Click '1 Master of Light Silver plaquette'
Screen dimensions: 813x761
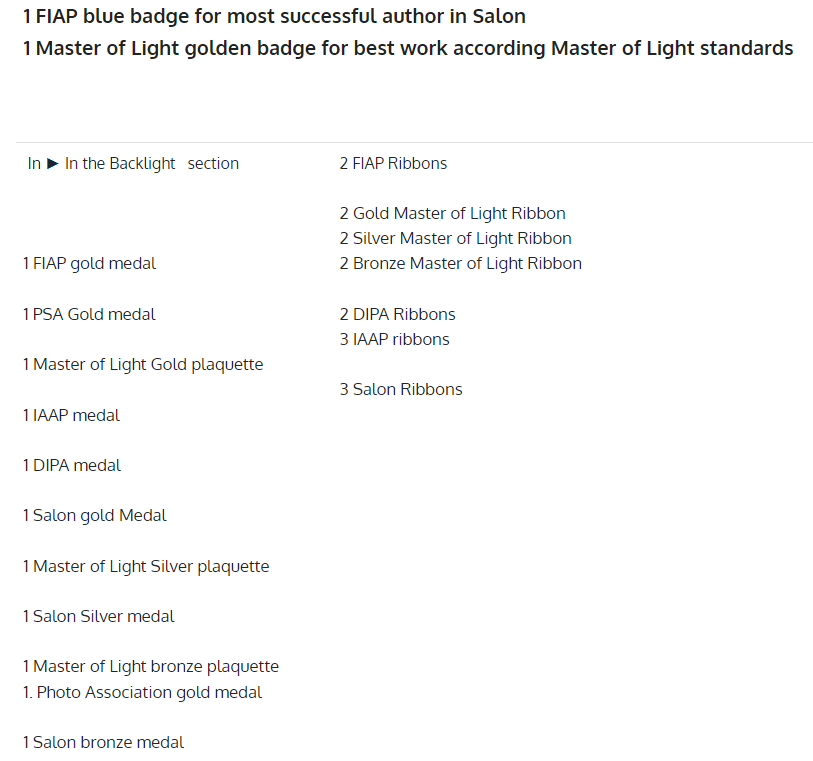pyautogui.click(x=146, y=567)
